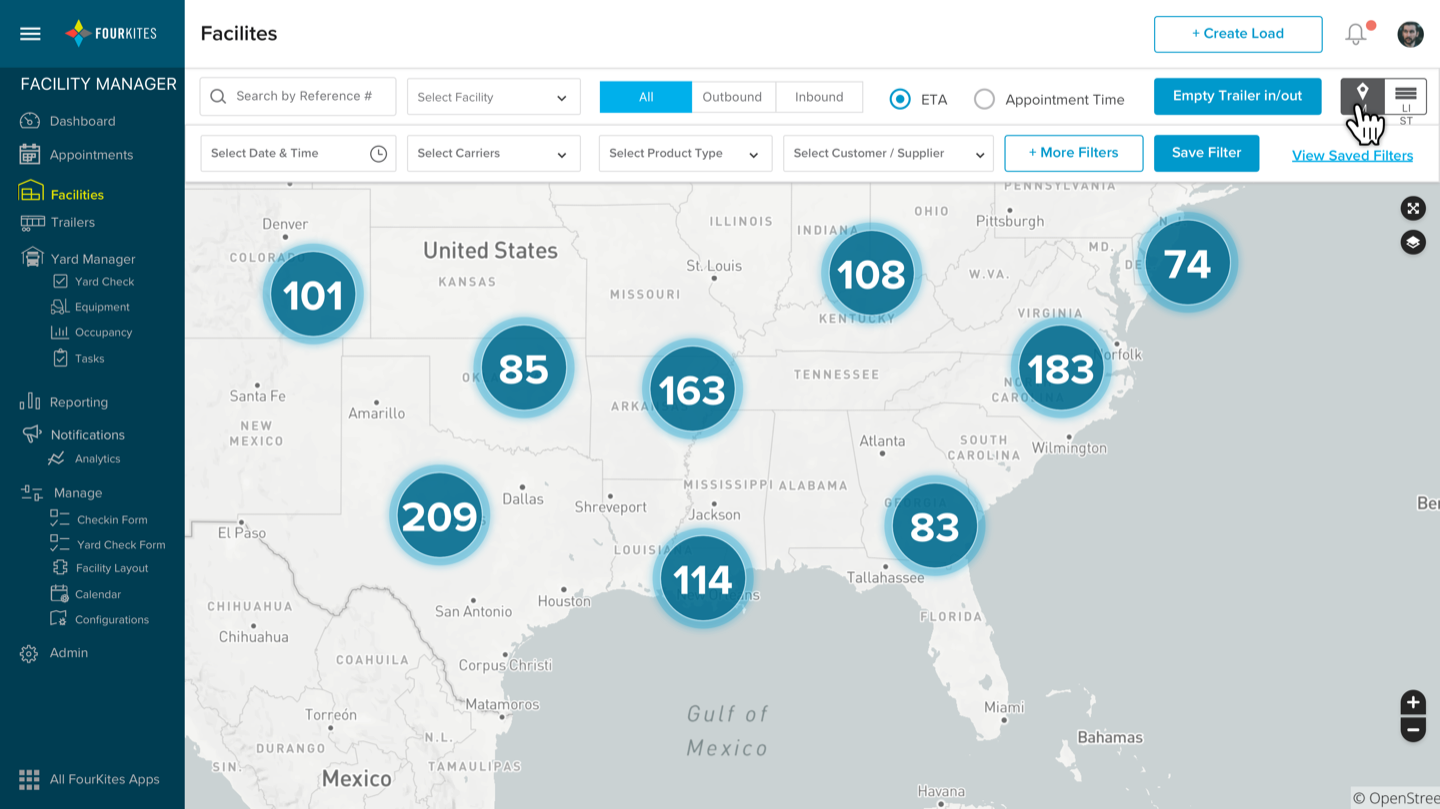The image size is (1440, 809).
Task: Open Configurations under Manage
Action: (111, 620)
